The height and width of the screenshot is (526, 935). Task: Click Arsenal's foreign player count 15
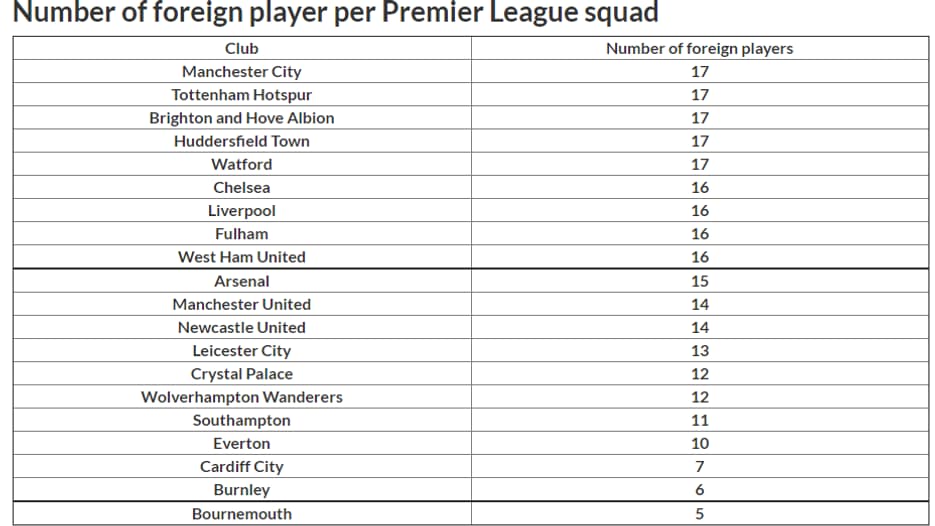click(699, 281)
